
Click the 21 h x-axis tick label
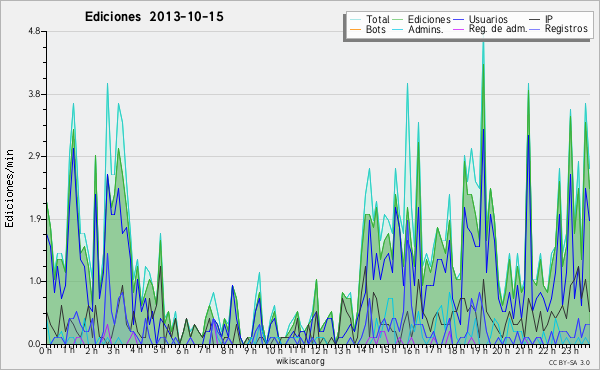523,351
